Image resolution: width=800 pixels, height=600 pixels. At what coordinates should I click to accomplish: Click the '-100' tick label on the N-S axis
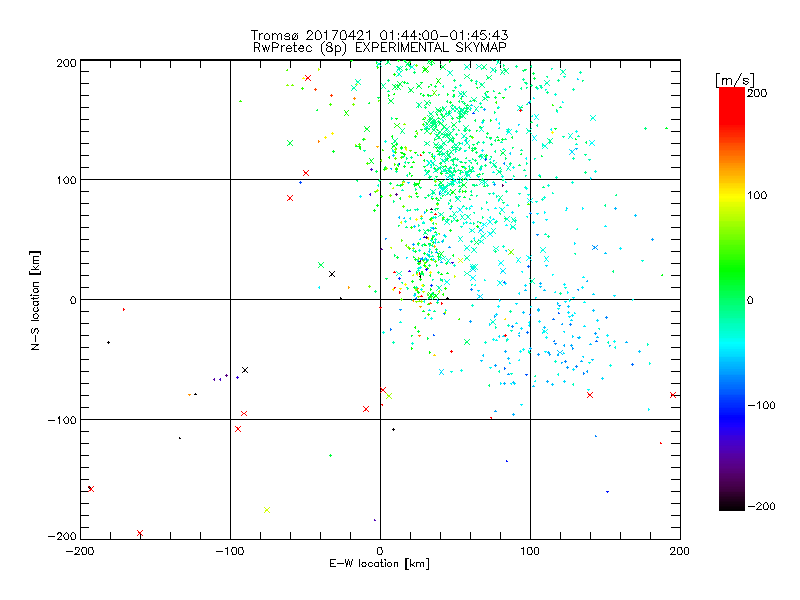[x=62, y=420]
